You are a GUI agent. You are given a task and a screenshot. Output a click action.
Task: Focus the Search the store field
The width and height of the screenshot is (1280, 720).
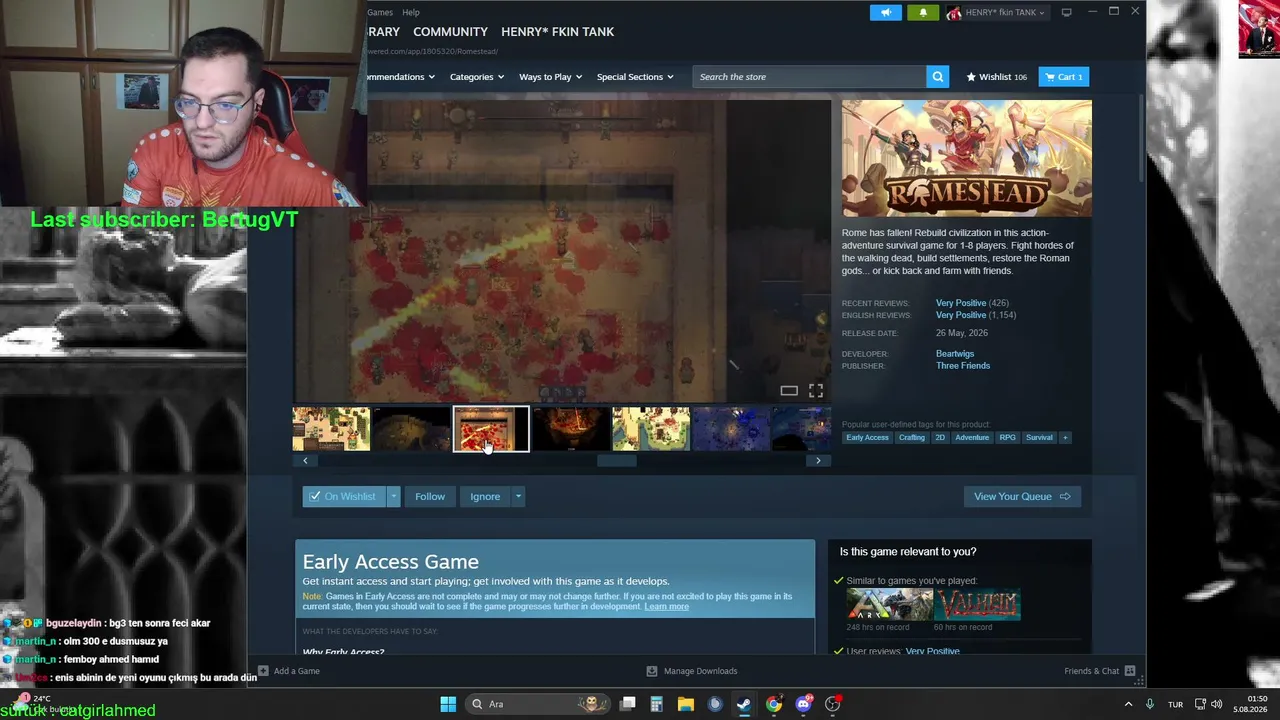click(x=809, y=77)
